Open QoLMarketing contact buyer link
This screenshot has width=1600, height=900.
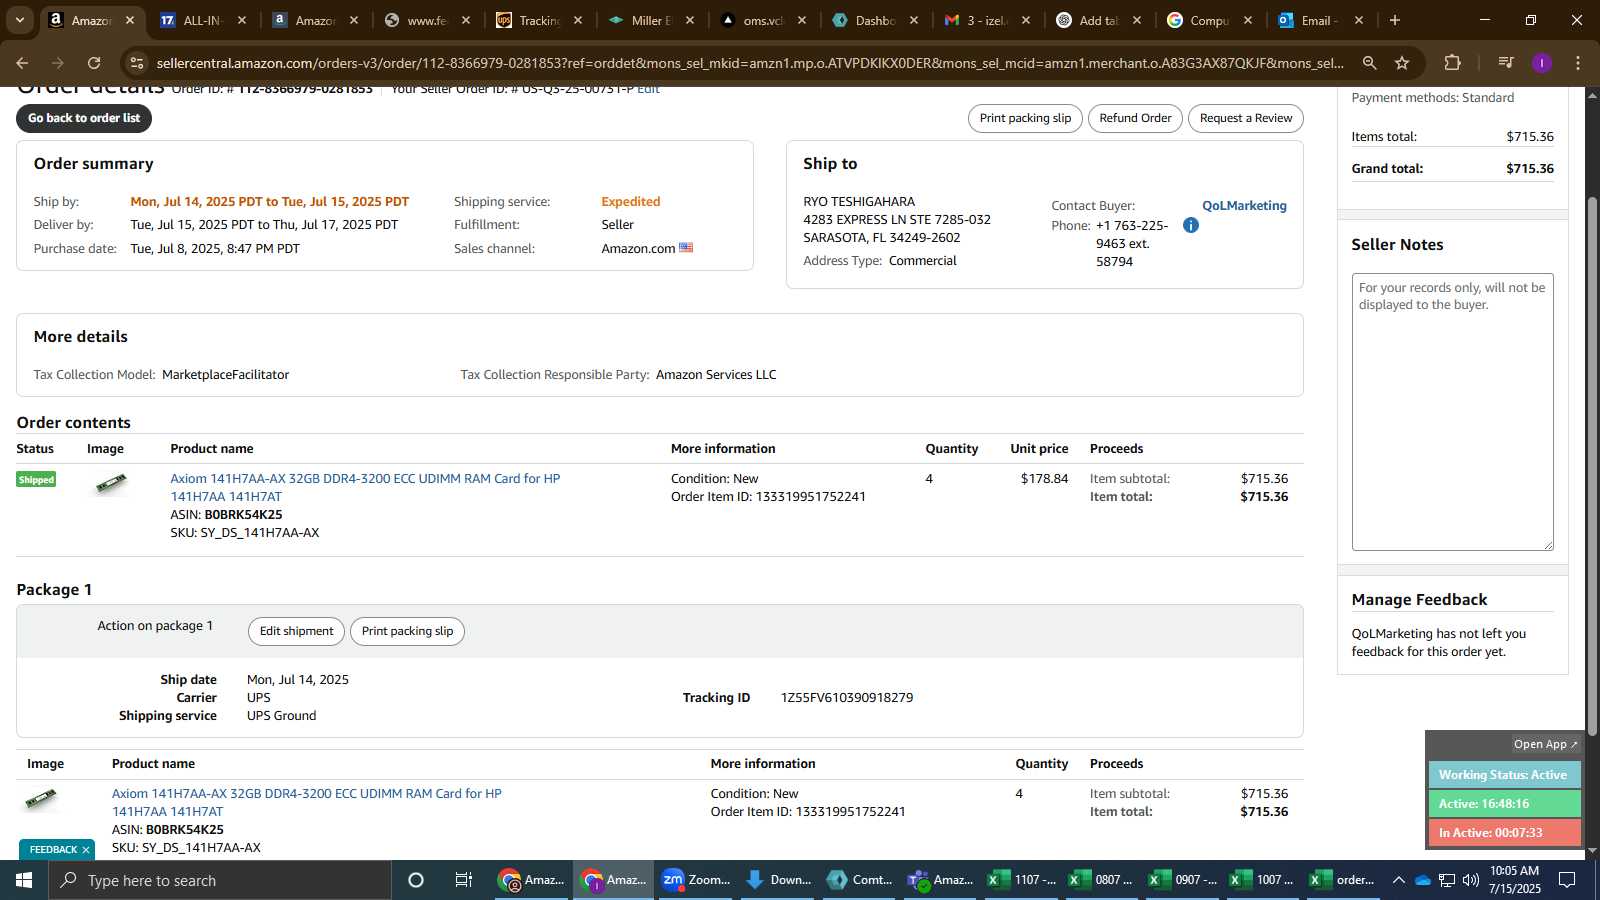[1244, 205]
